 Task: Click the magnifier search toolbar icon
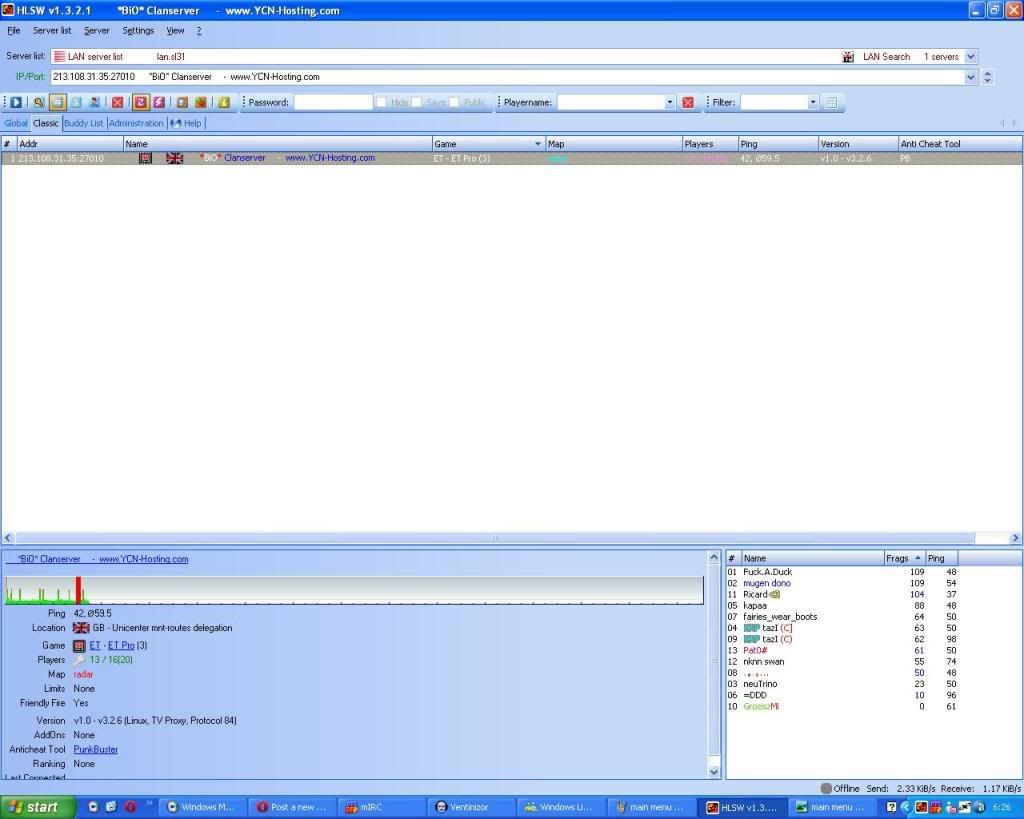tap(39, 102)
